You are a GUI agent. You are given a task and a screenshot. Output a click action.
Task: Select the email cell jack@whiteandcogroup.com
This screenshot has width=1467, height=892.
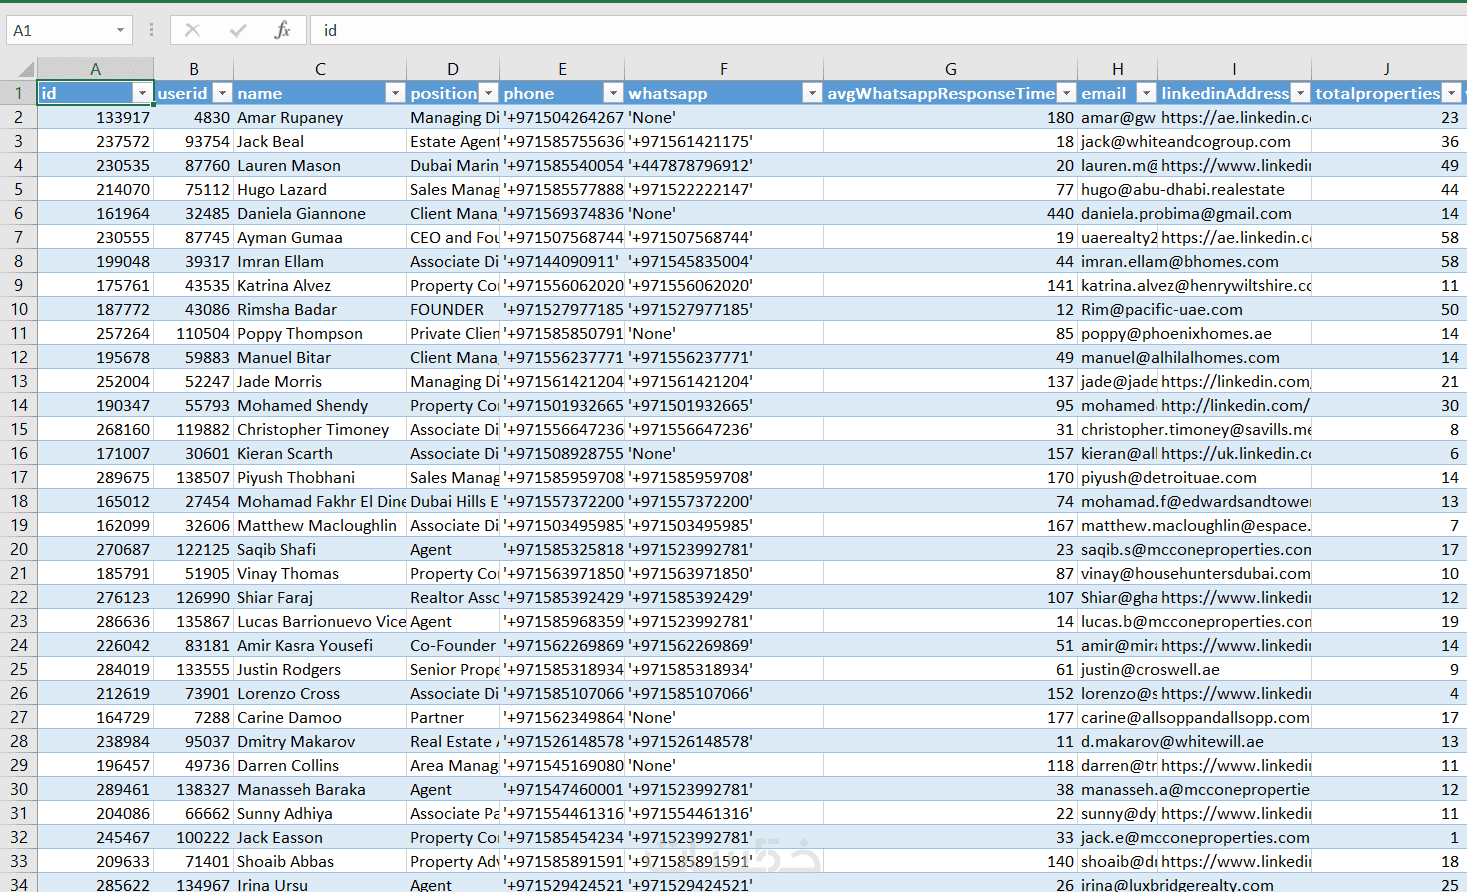(1186, 141)
